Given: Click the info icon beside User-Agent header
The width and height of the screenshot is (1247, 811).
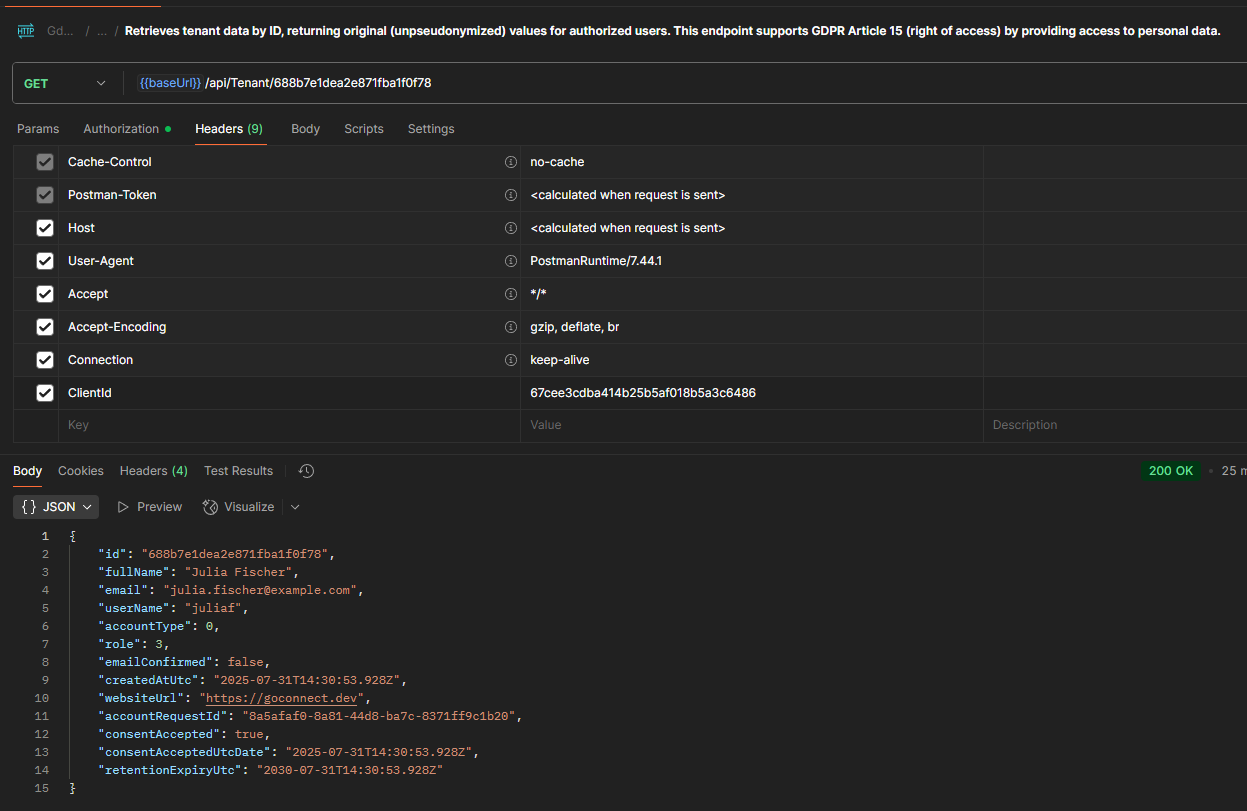Looking at the screenshot, I should click(511, 261).
